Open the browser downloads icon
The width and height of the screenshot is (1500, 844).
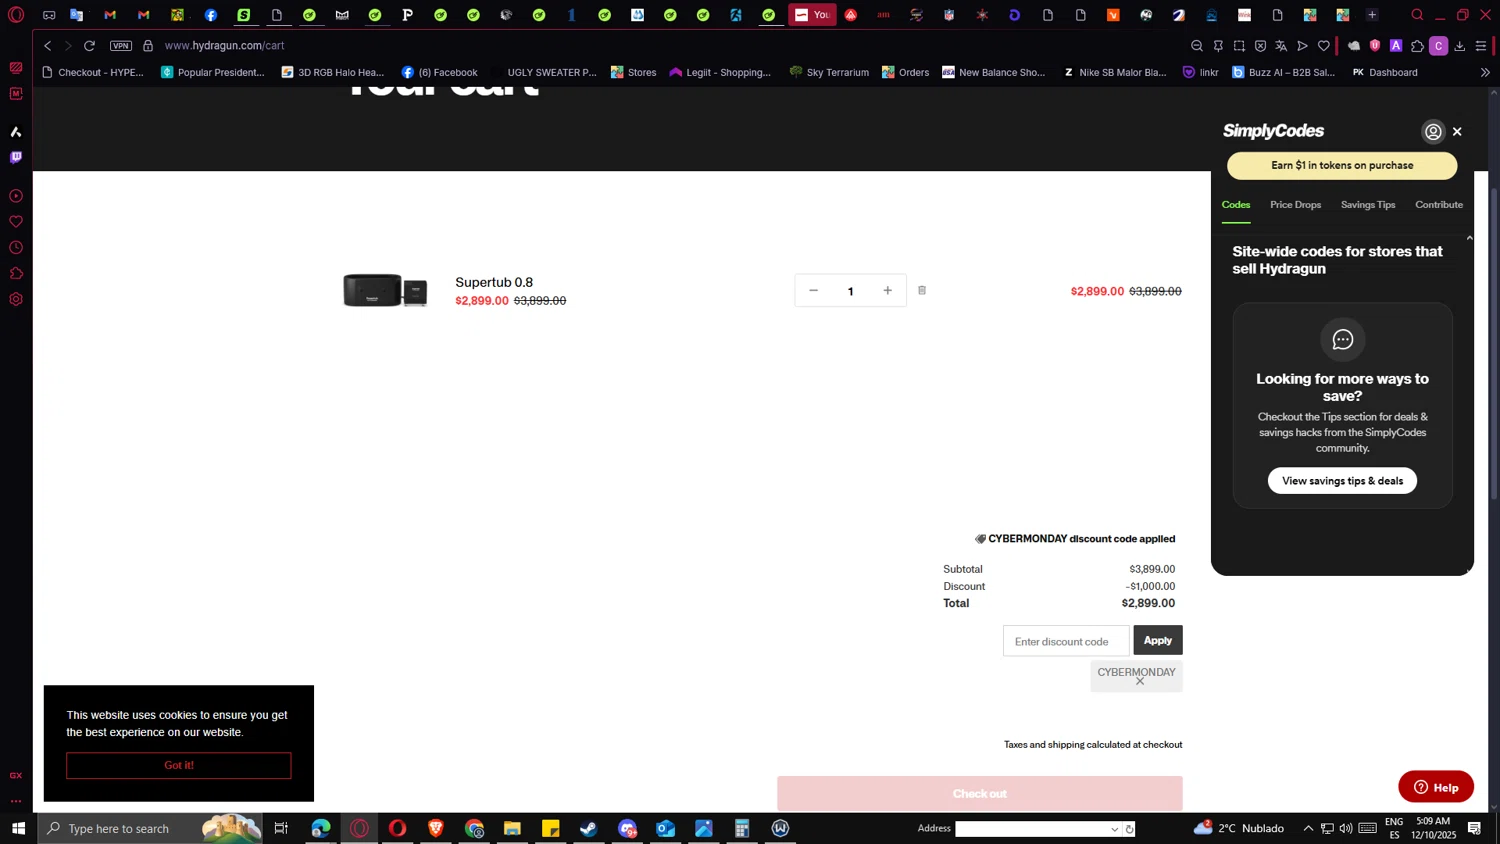1460,46
